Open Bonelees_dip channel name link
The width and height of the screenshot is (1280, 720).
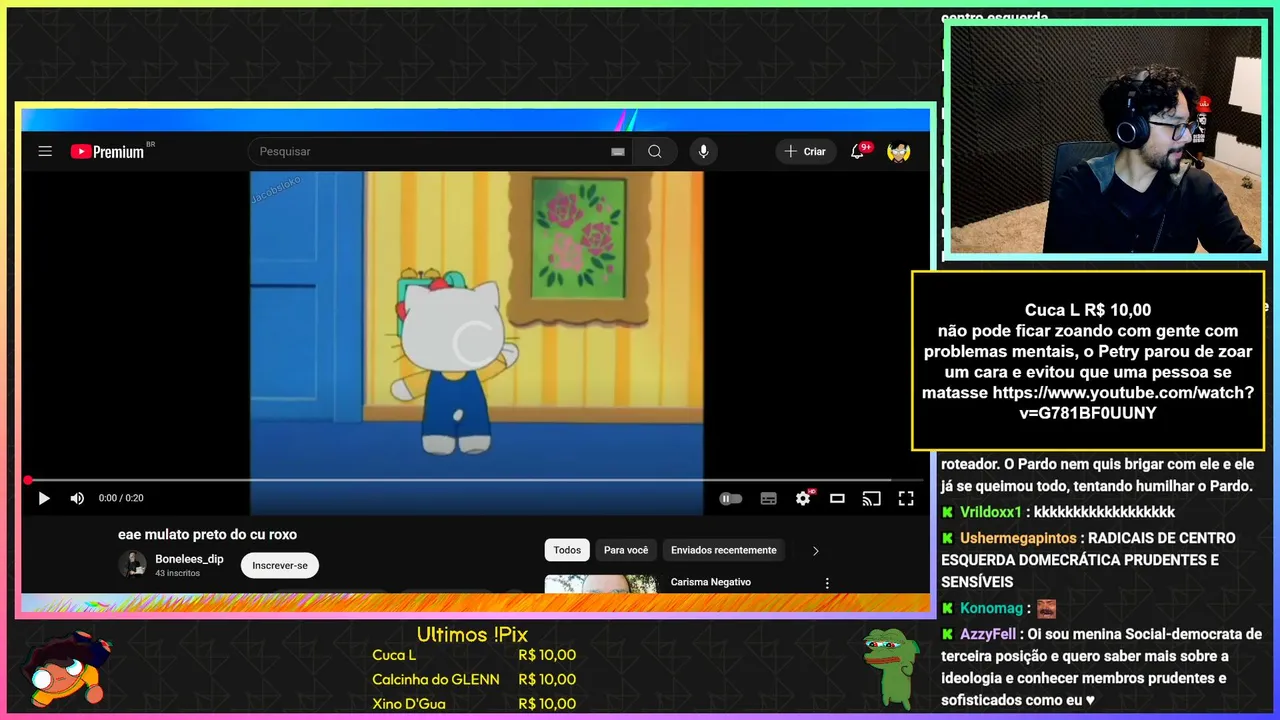coord(189,559)
